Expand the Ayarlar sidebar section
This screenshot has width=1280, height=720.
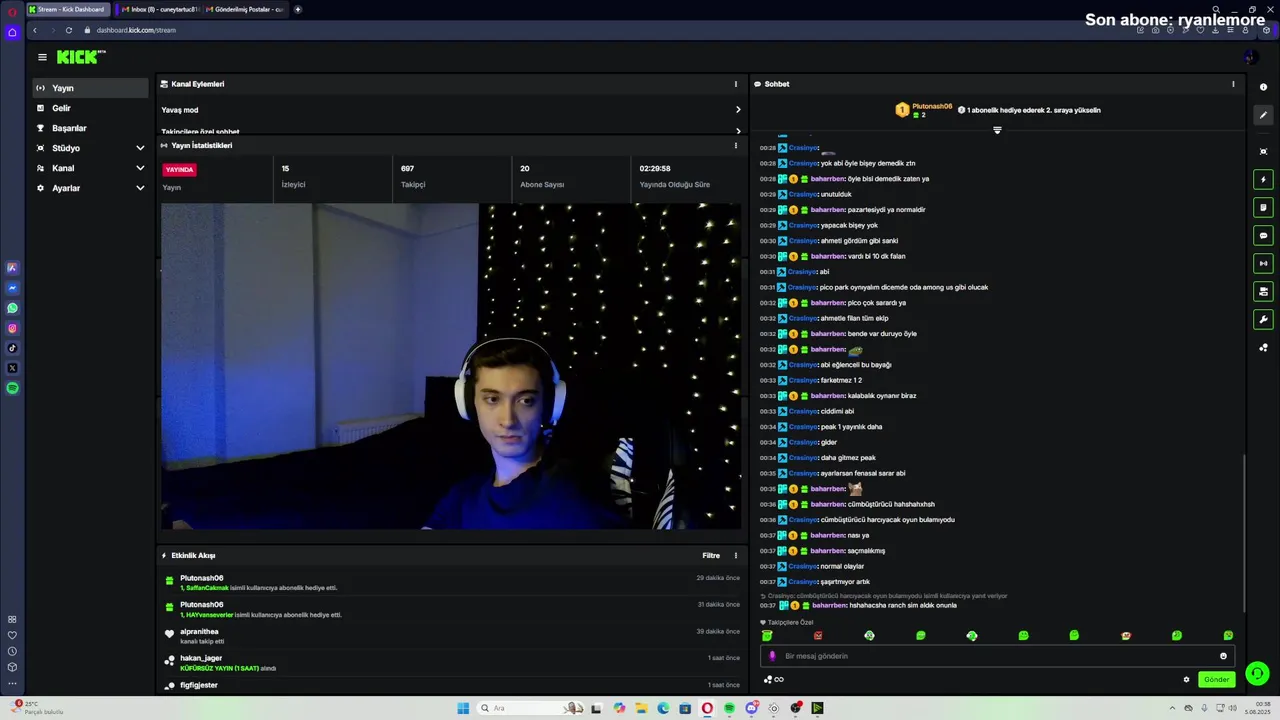[140, 188]
